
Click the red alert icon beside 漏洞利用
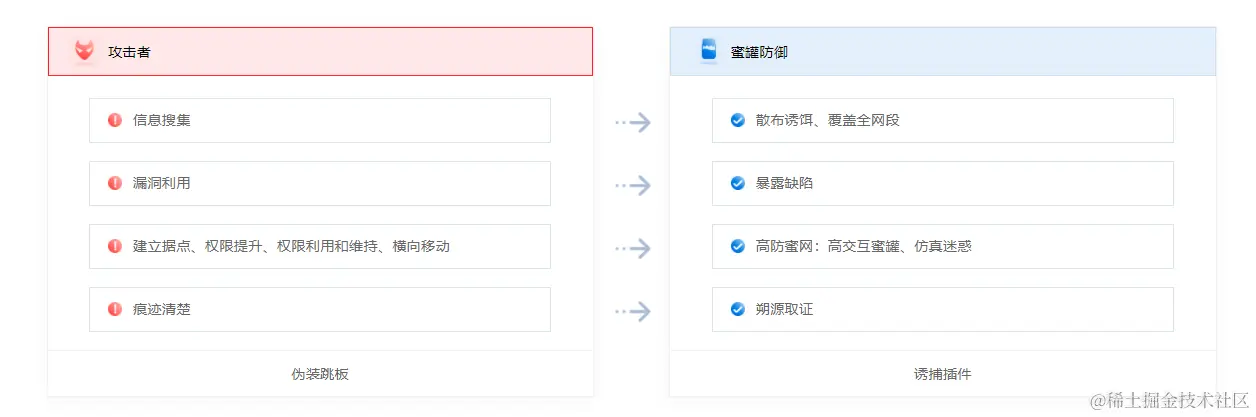pos(115,183)
